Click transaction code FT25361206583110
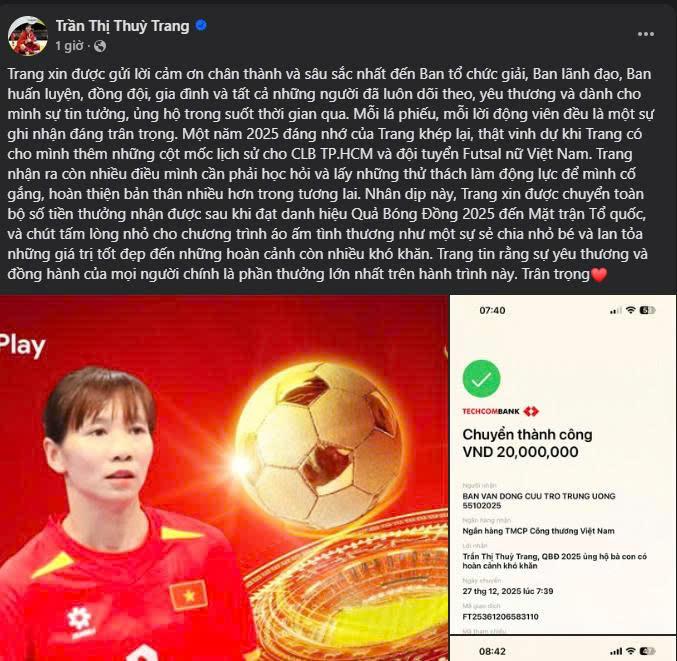Screen dimensions: 677x661 click(500, 617)
